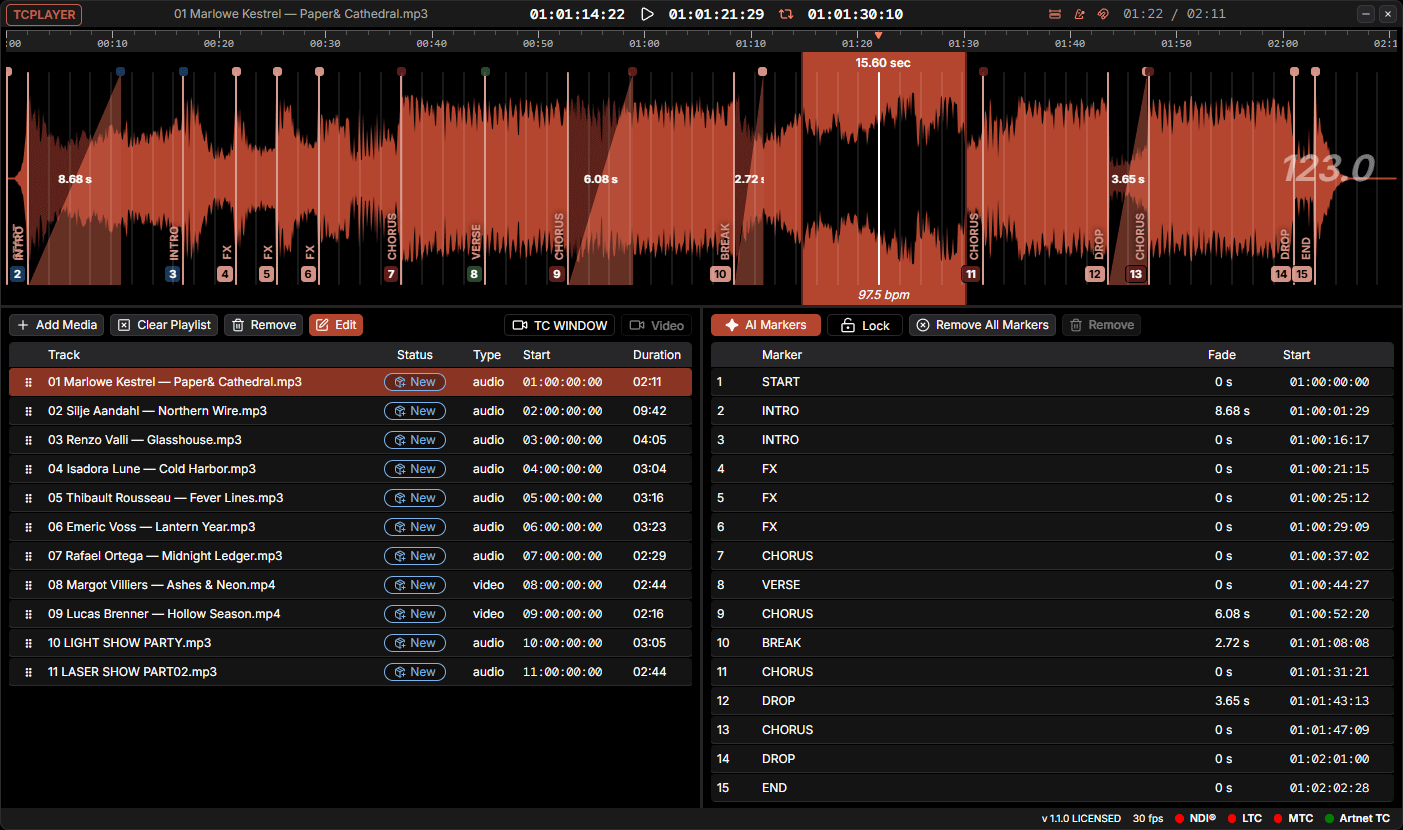The image size is (1403, 830).
Task: Click the 15.60 sec loop region label
Action: 883,63
